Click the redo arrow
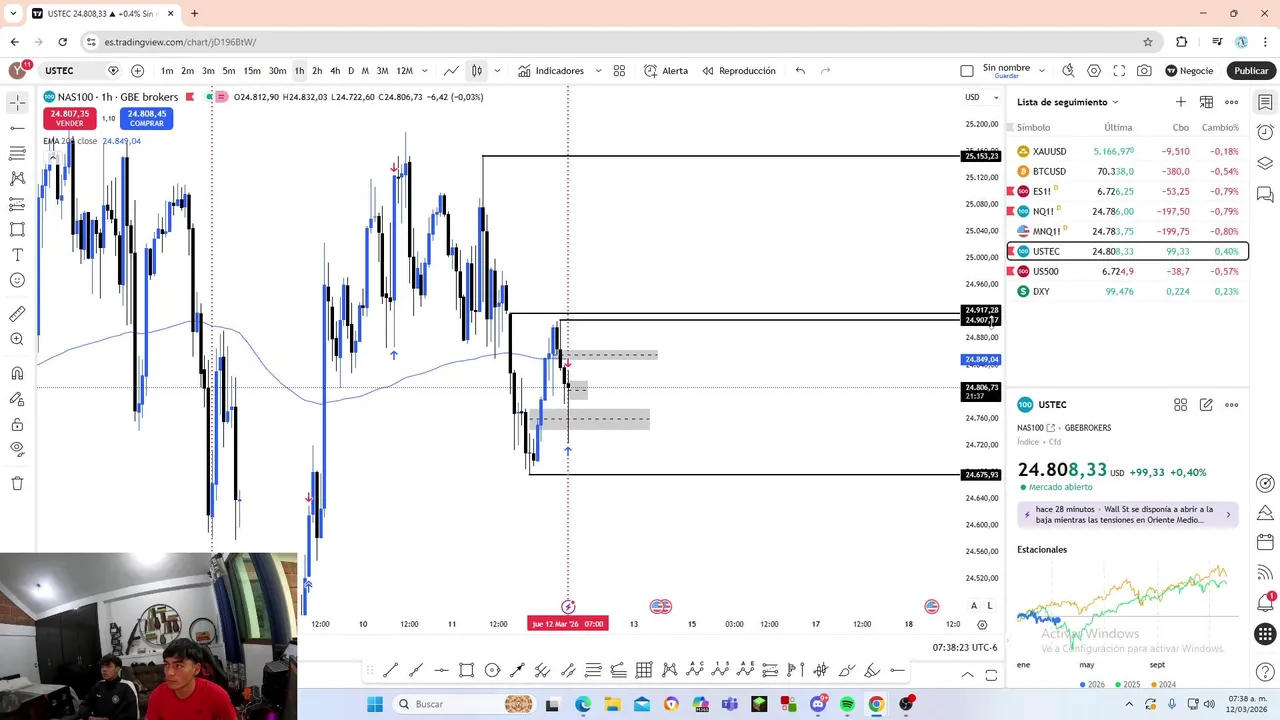The height and width of the screenshot is (720, 1280). (x=825, y=71)
